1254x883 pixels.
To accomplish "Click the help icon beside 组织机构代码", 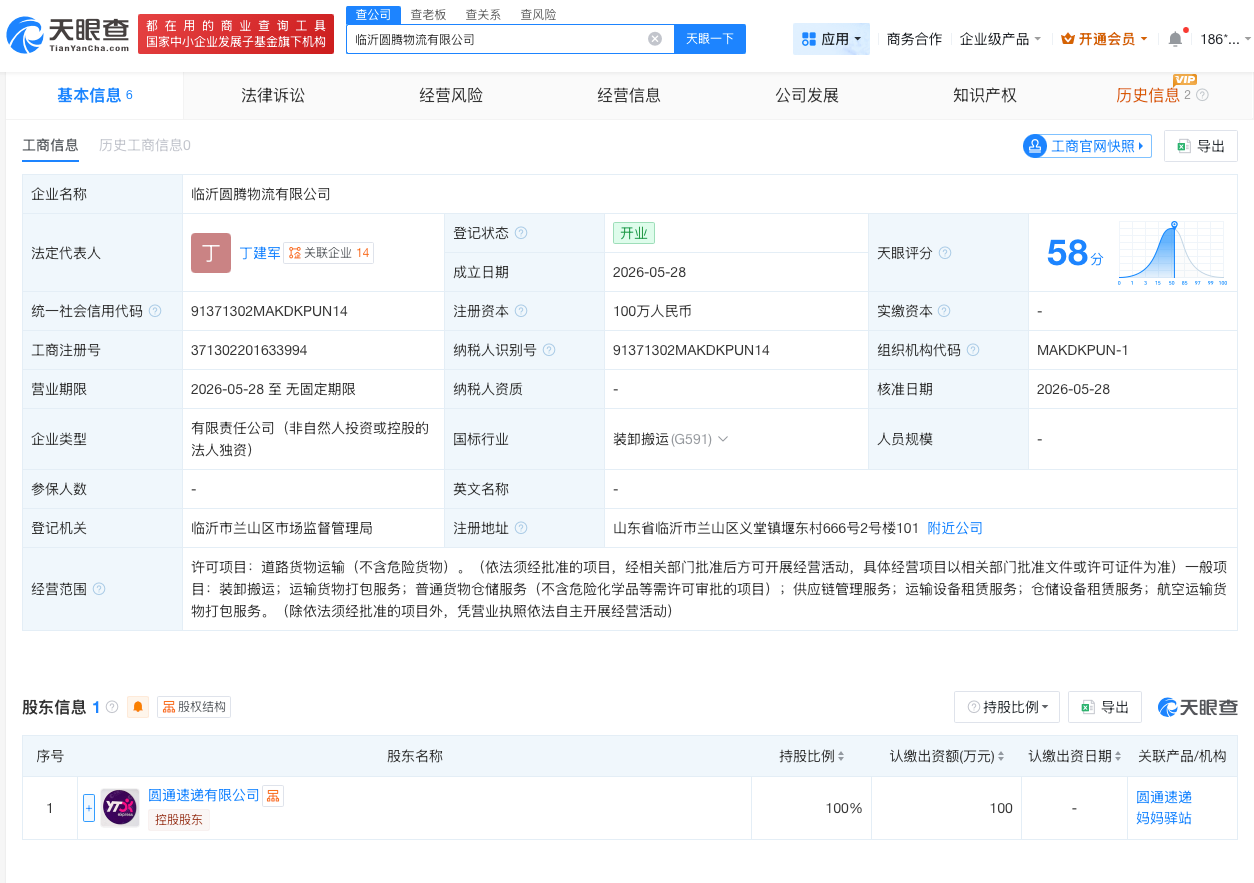I will point(973,350).
